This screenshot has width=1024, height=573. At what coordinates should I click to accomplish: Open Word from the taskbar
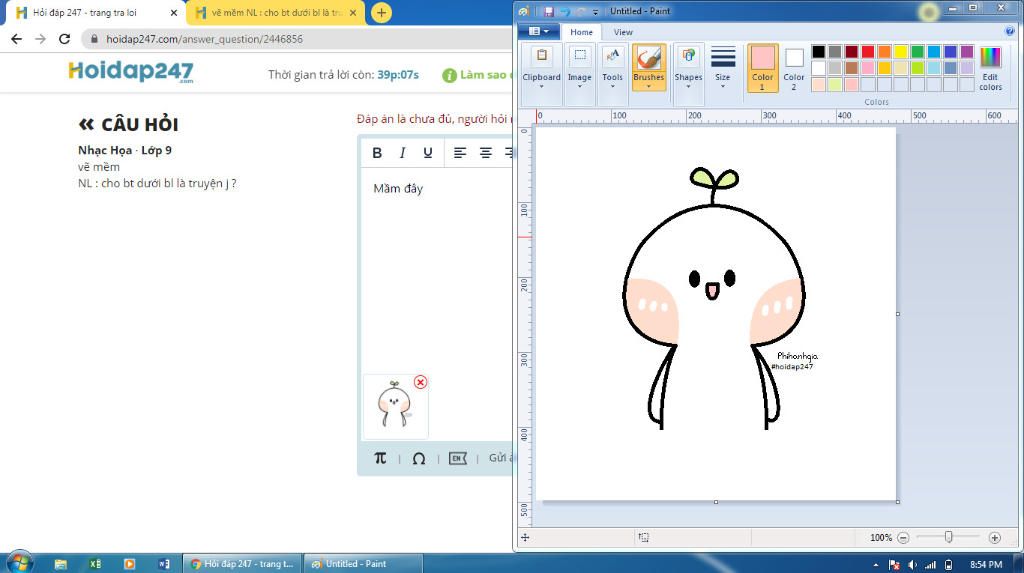coord(163,564)
